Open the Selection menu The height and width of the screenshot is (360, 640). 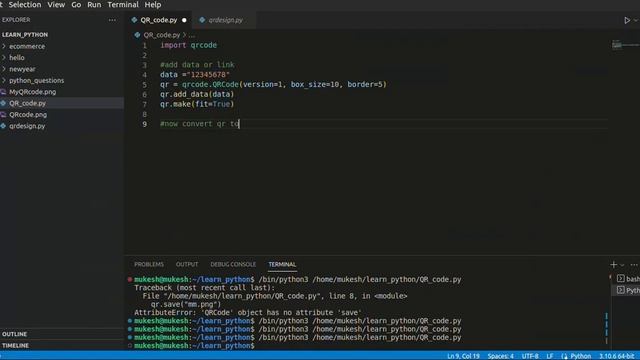[x=24, y=5]
